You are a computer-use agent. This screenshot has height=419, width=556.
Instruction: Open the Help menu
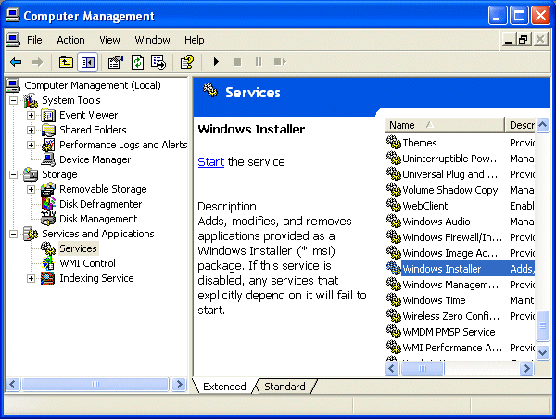194,40
